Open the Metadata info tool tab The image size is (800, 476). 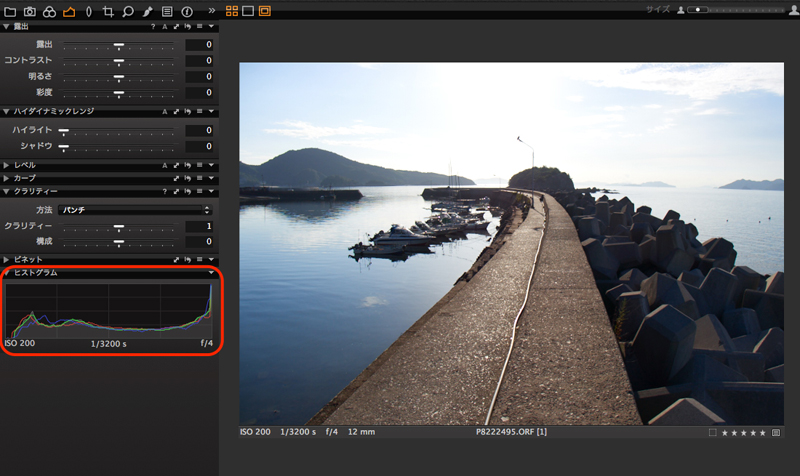(186, 11)
